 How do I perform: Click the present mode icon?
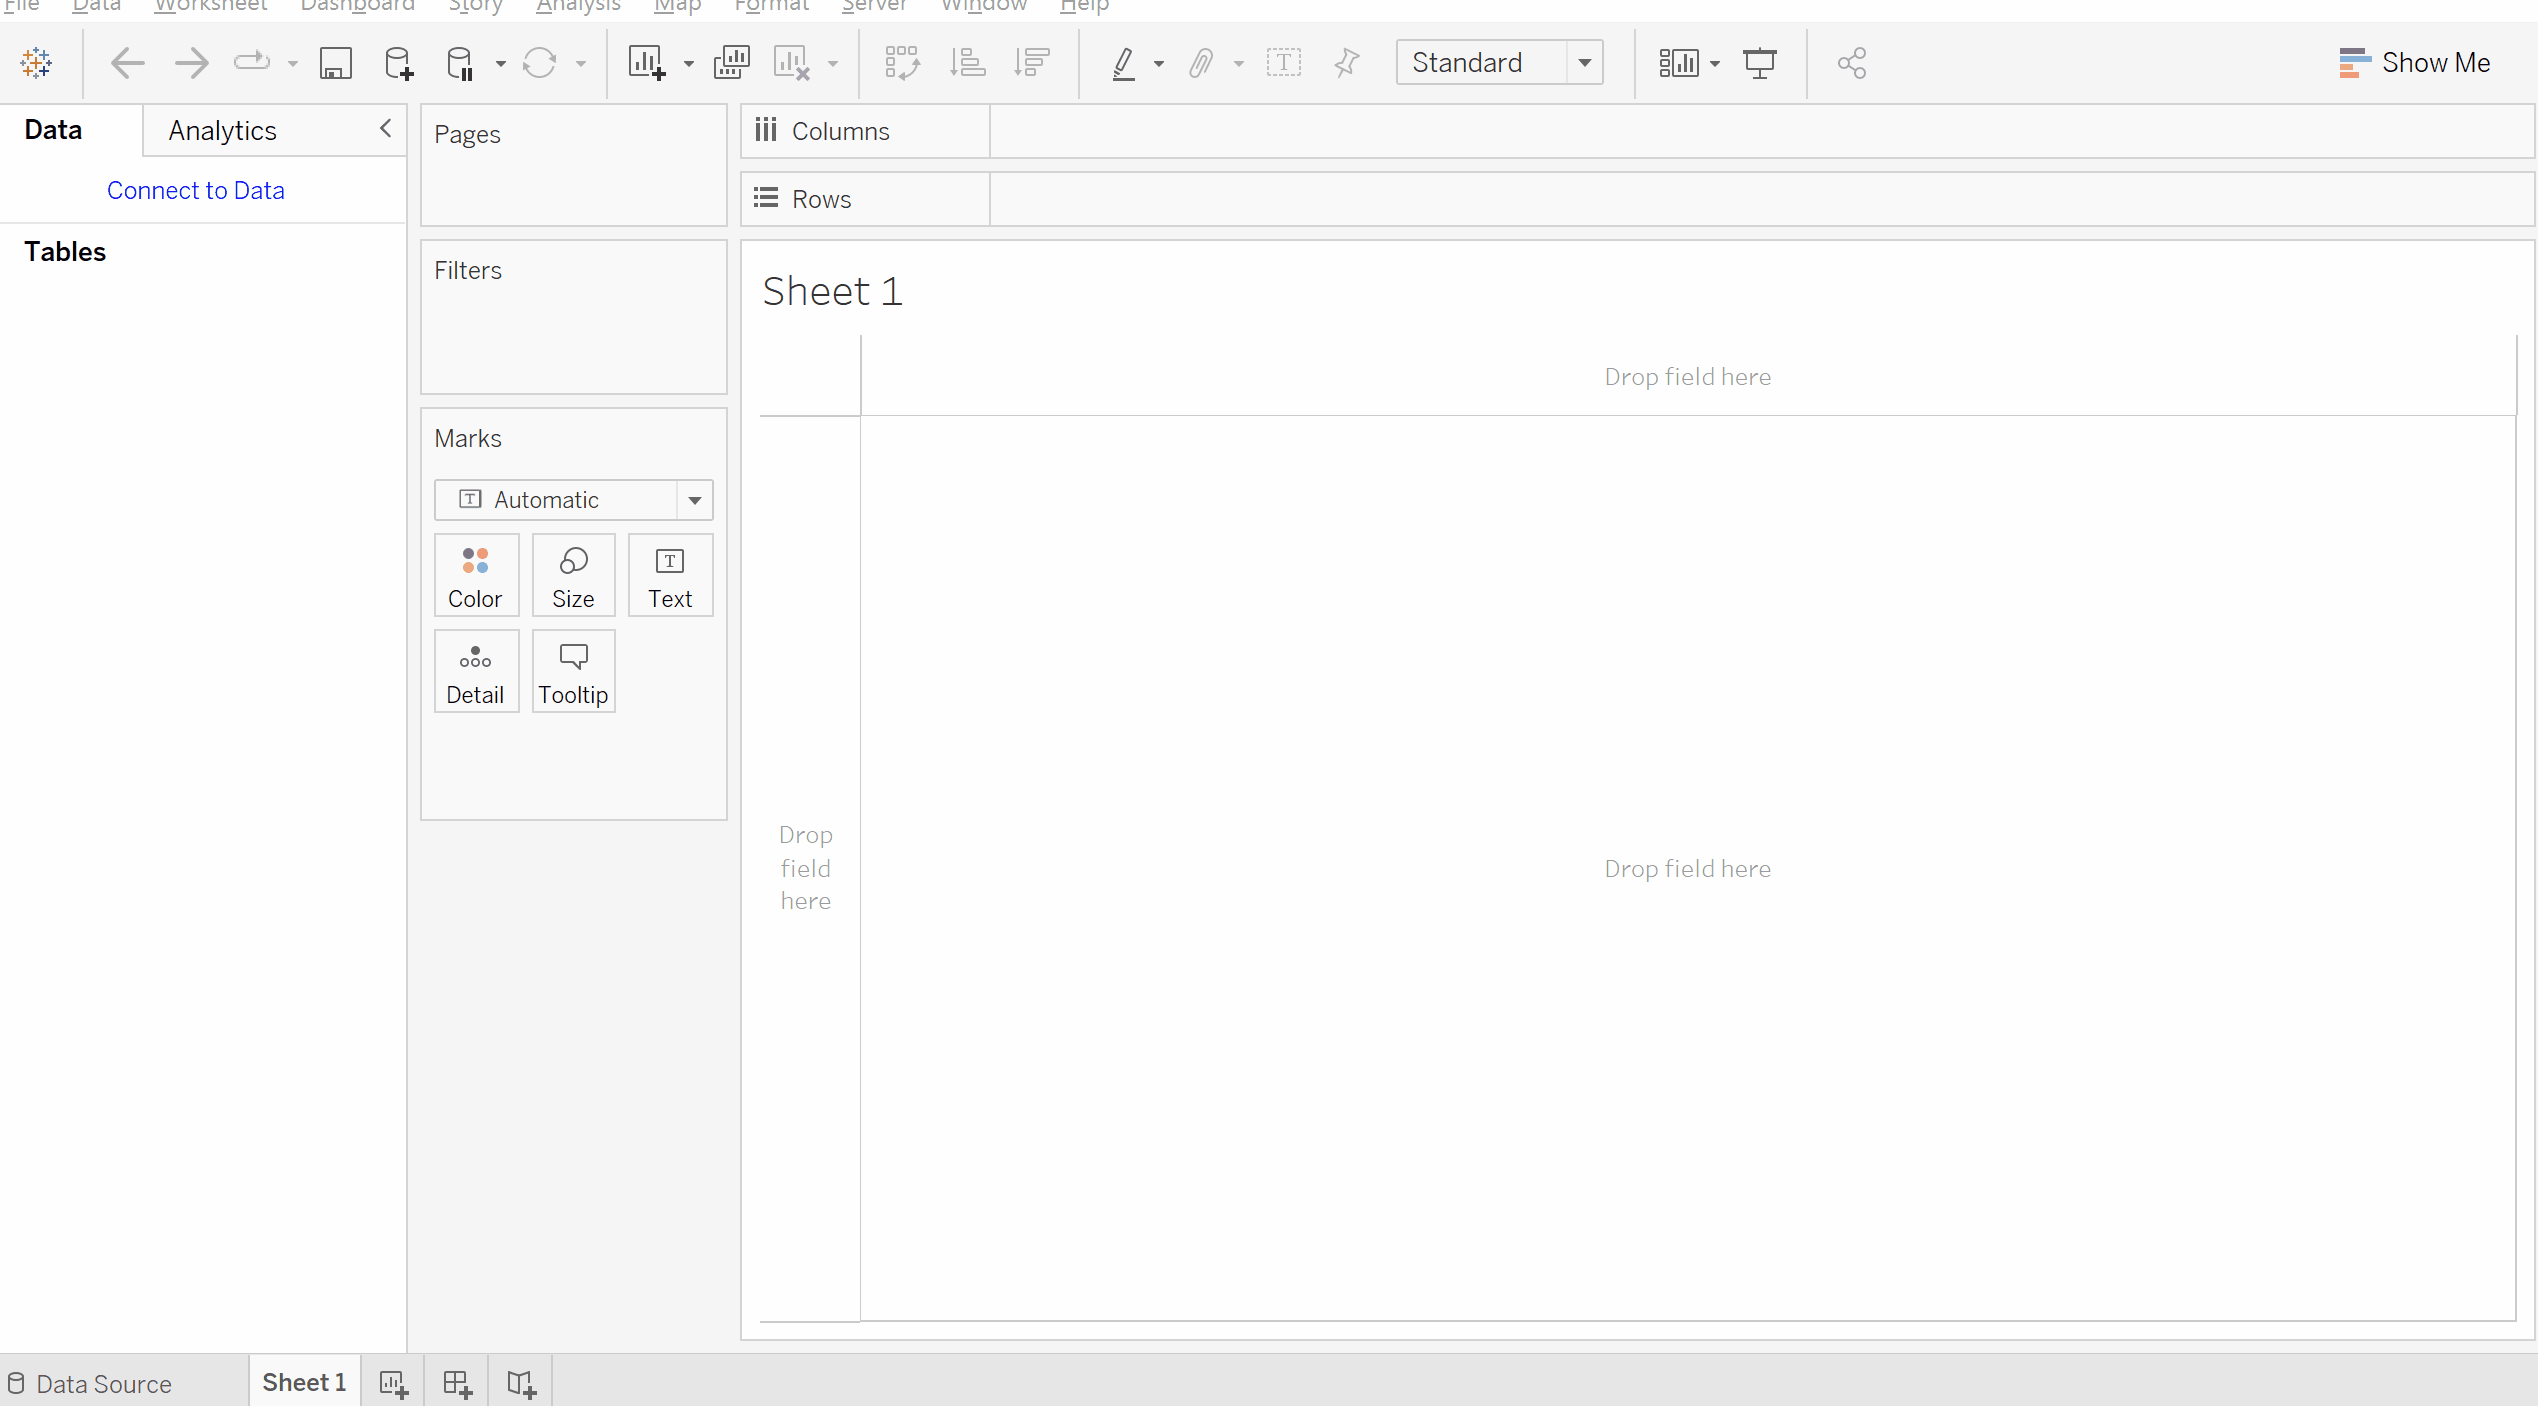(x=1761, y=62)
